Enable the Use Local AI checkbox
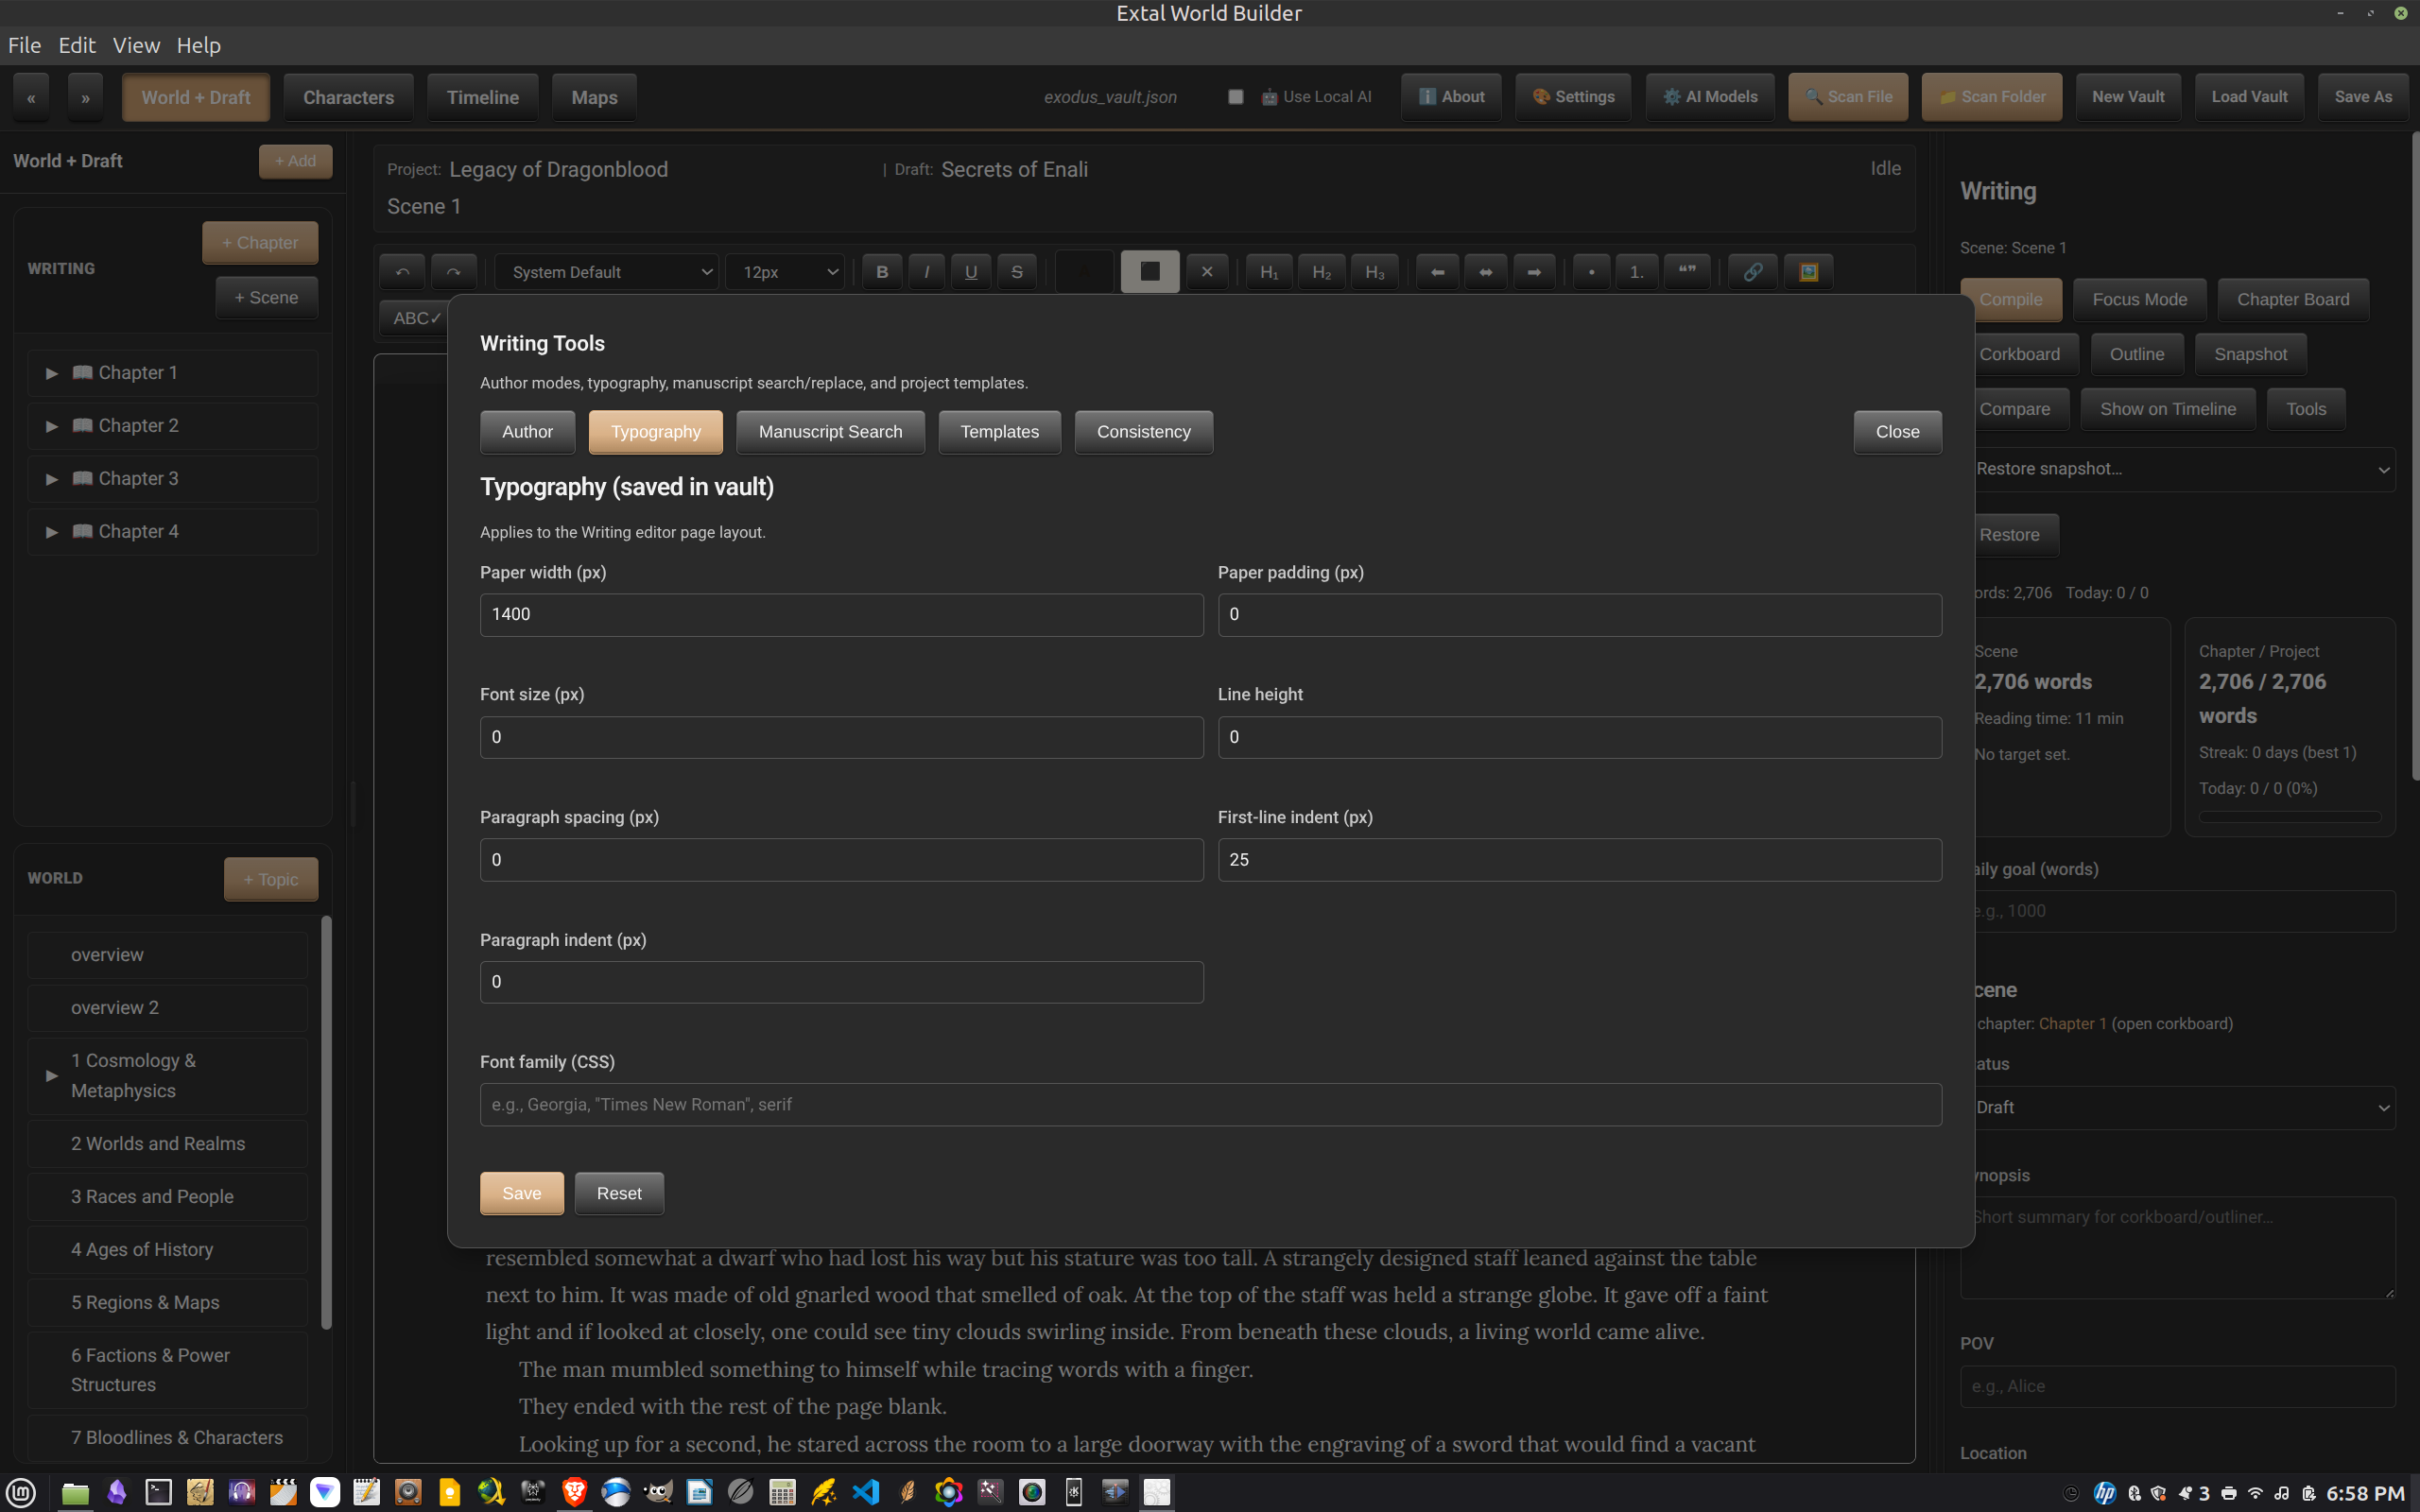 [1236, 97]
